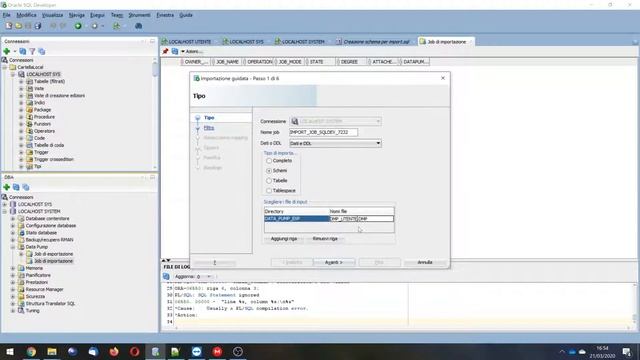640x360 pixels.
Task: Click green plus icon in DBA panel
Action: 7,187
